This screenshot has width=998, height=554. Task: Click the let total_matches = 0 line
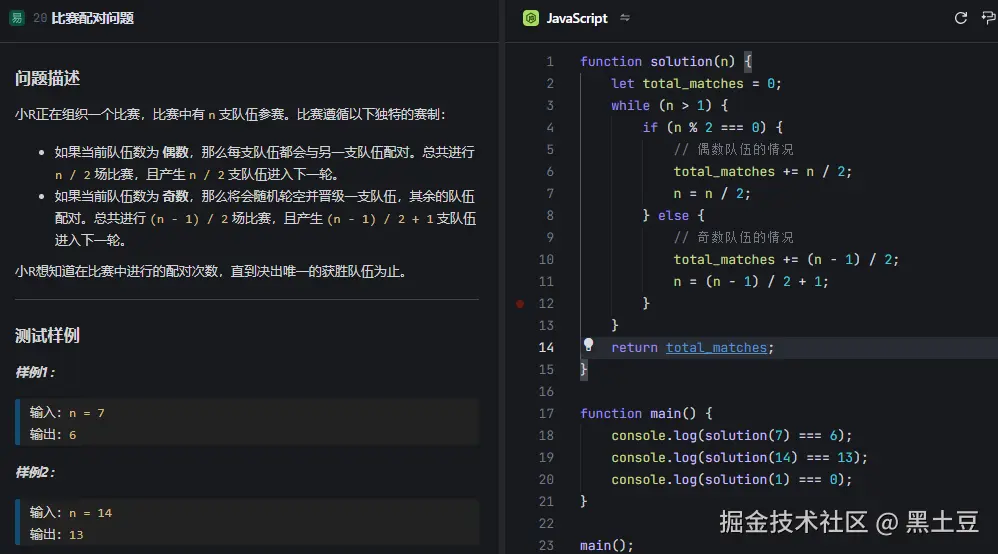point(696,83)
